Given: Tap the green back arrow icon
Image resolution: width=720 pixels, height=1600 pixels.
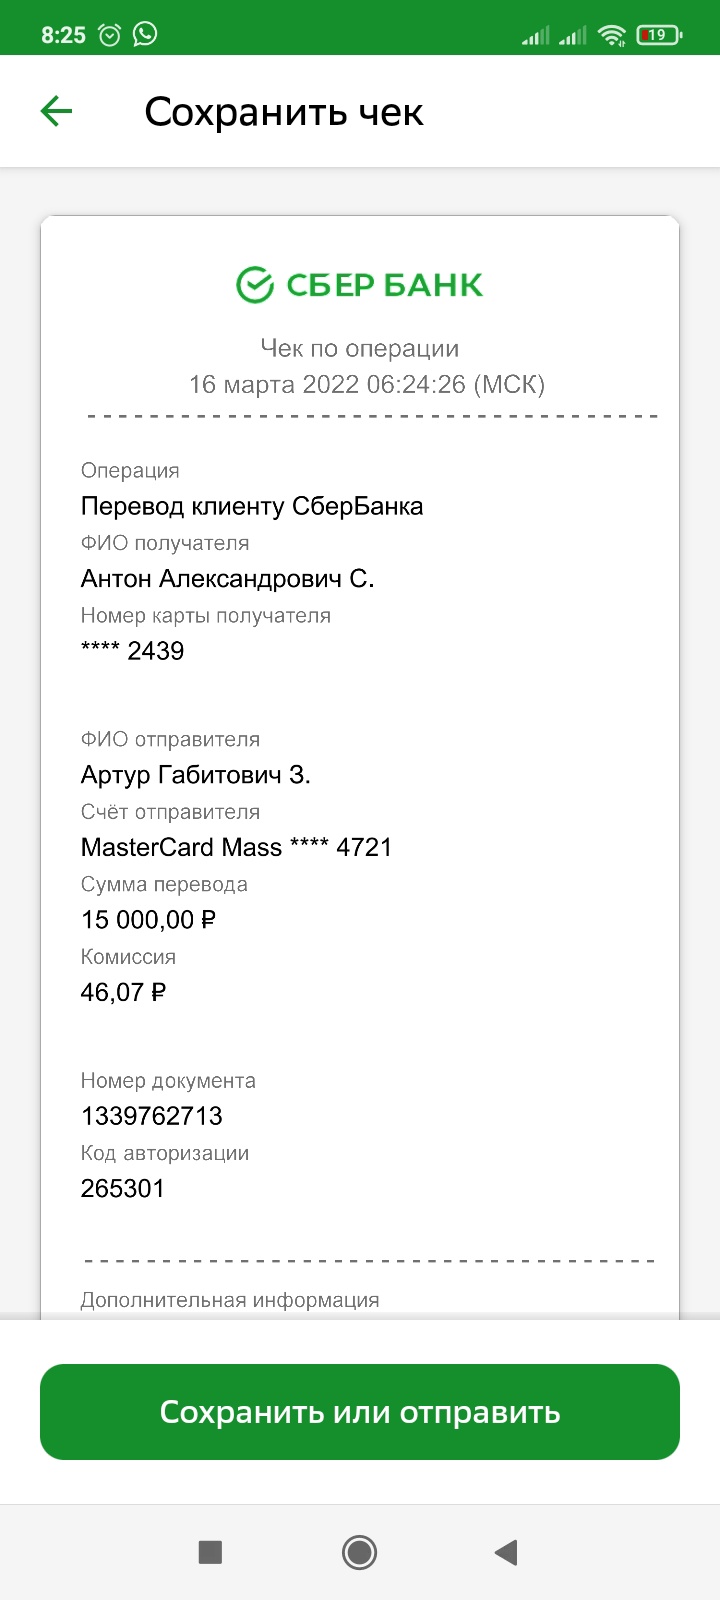Looking at the screenshot, I should (x=57, y=111).
